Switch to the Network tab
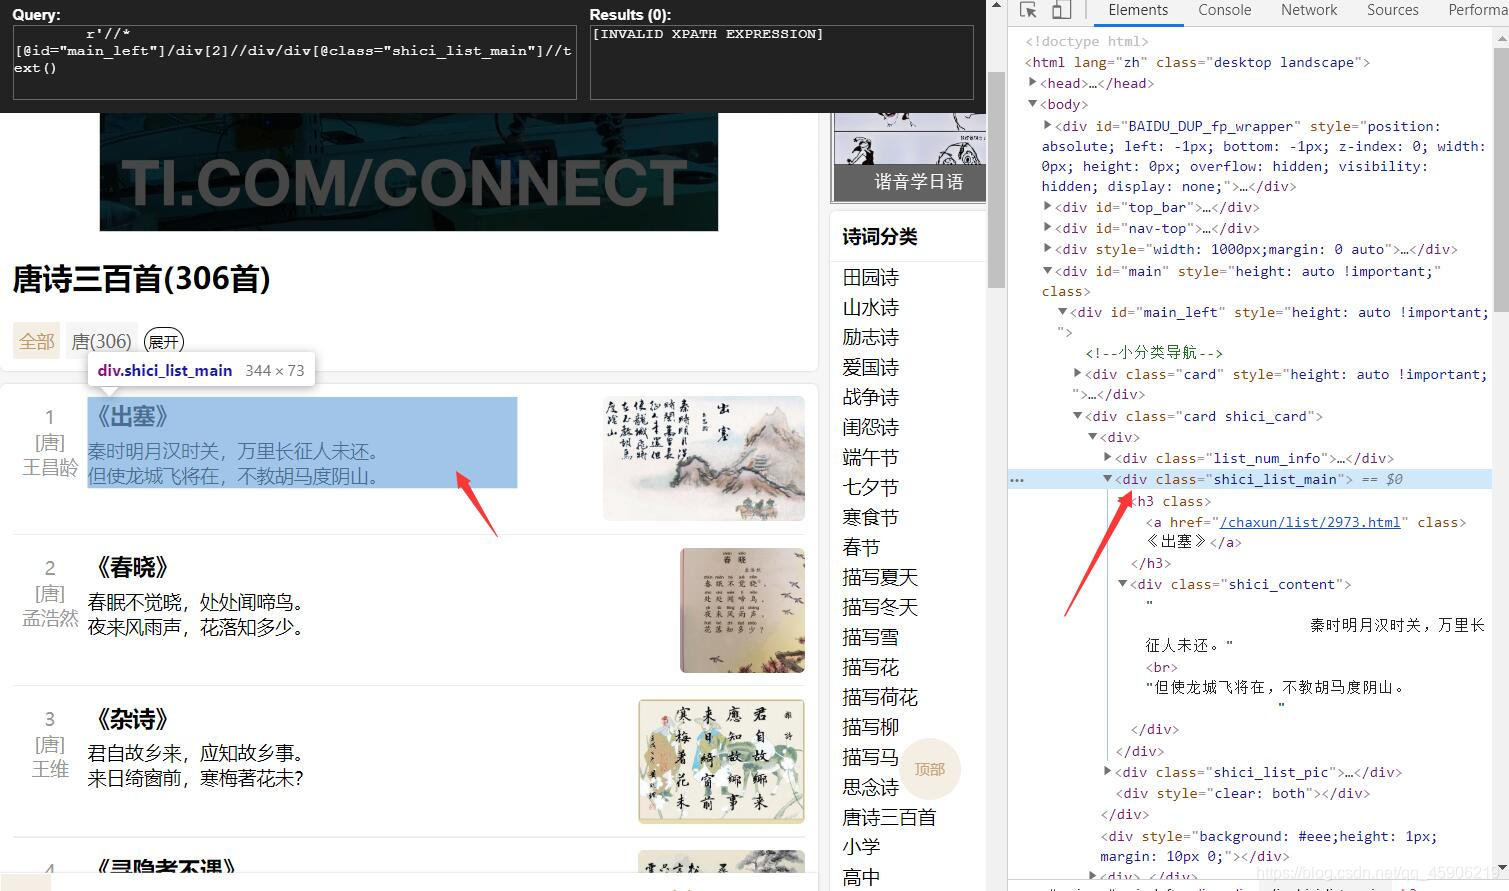Screen dimensions: 1509x891 pos(1308,10)
